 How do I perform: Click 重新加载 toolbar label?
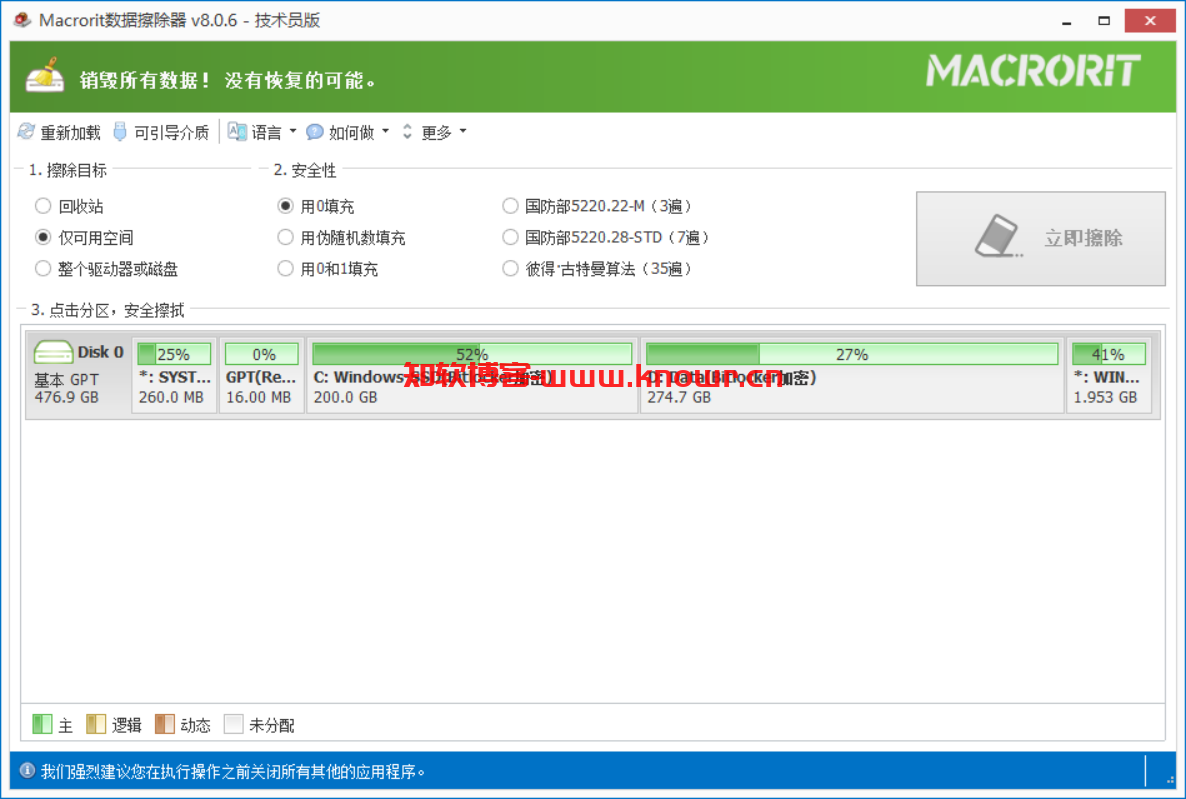(70, 133)
